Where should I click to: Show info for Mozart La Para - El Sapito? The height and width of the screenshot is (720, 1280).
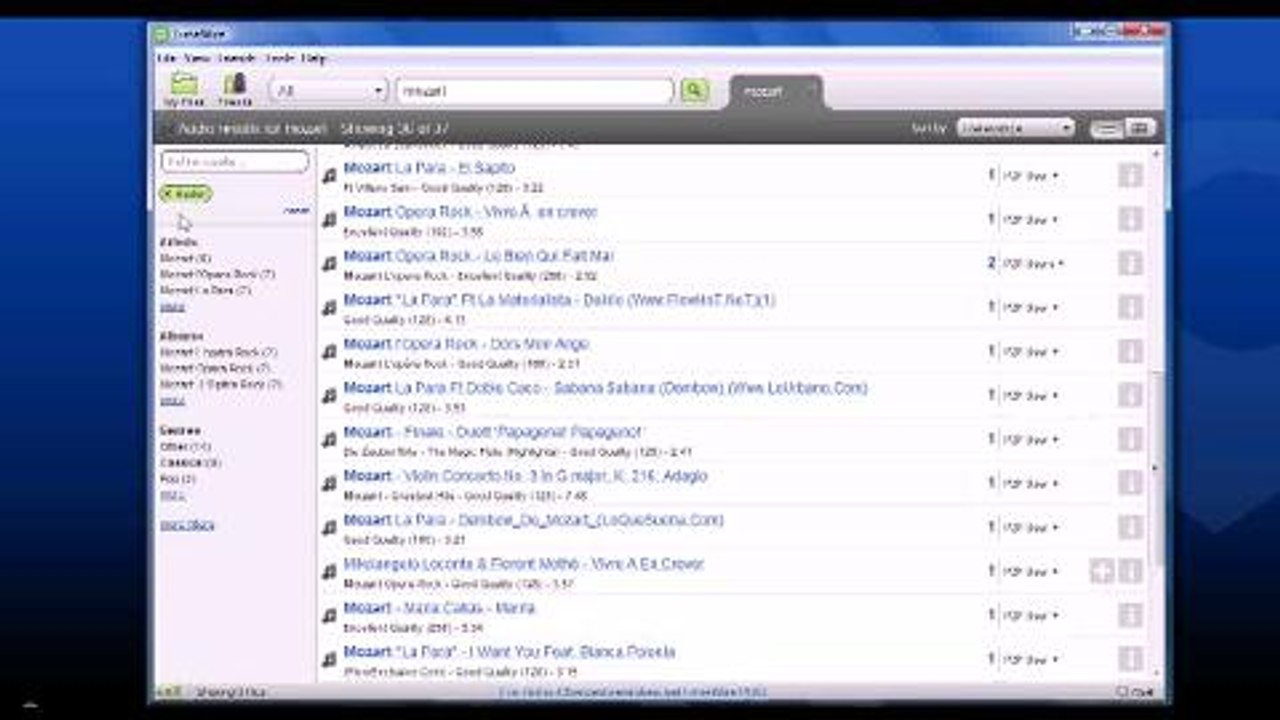1130,176
